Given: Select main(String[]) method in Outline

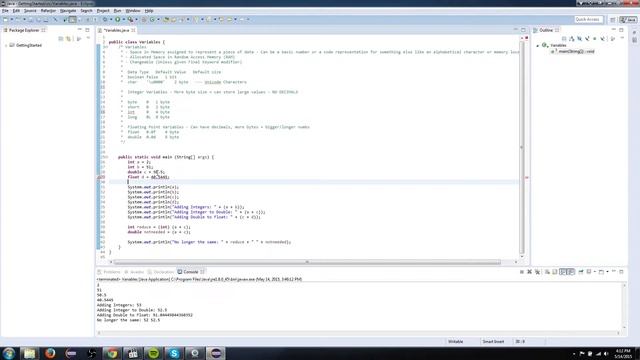Looking at the screenshot, I should tap(573, 51).
